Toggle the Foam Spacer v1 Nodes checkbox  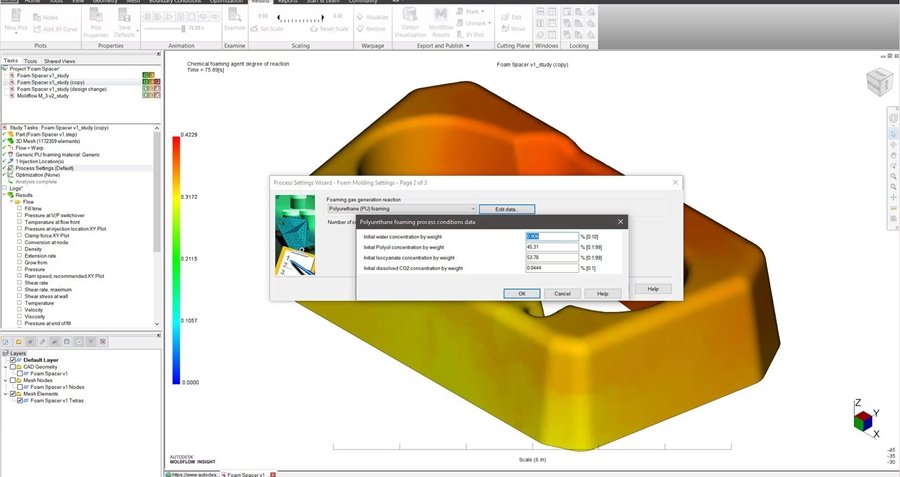tap(20, 387)
